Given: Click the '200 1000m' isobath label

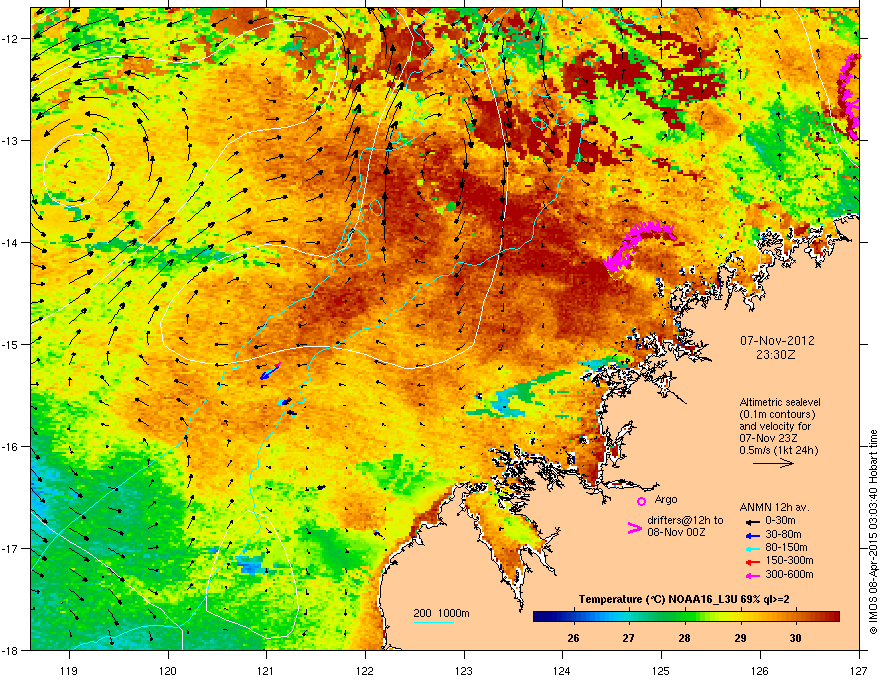Looking at the screenshot, I should tap(441, 613).
